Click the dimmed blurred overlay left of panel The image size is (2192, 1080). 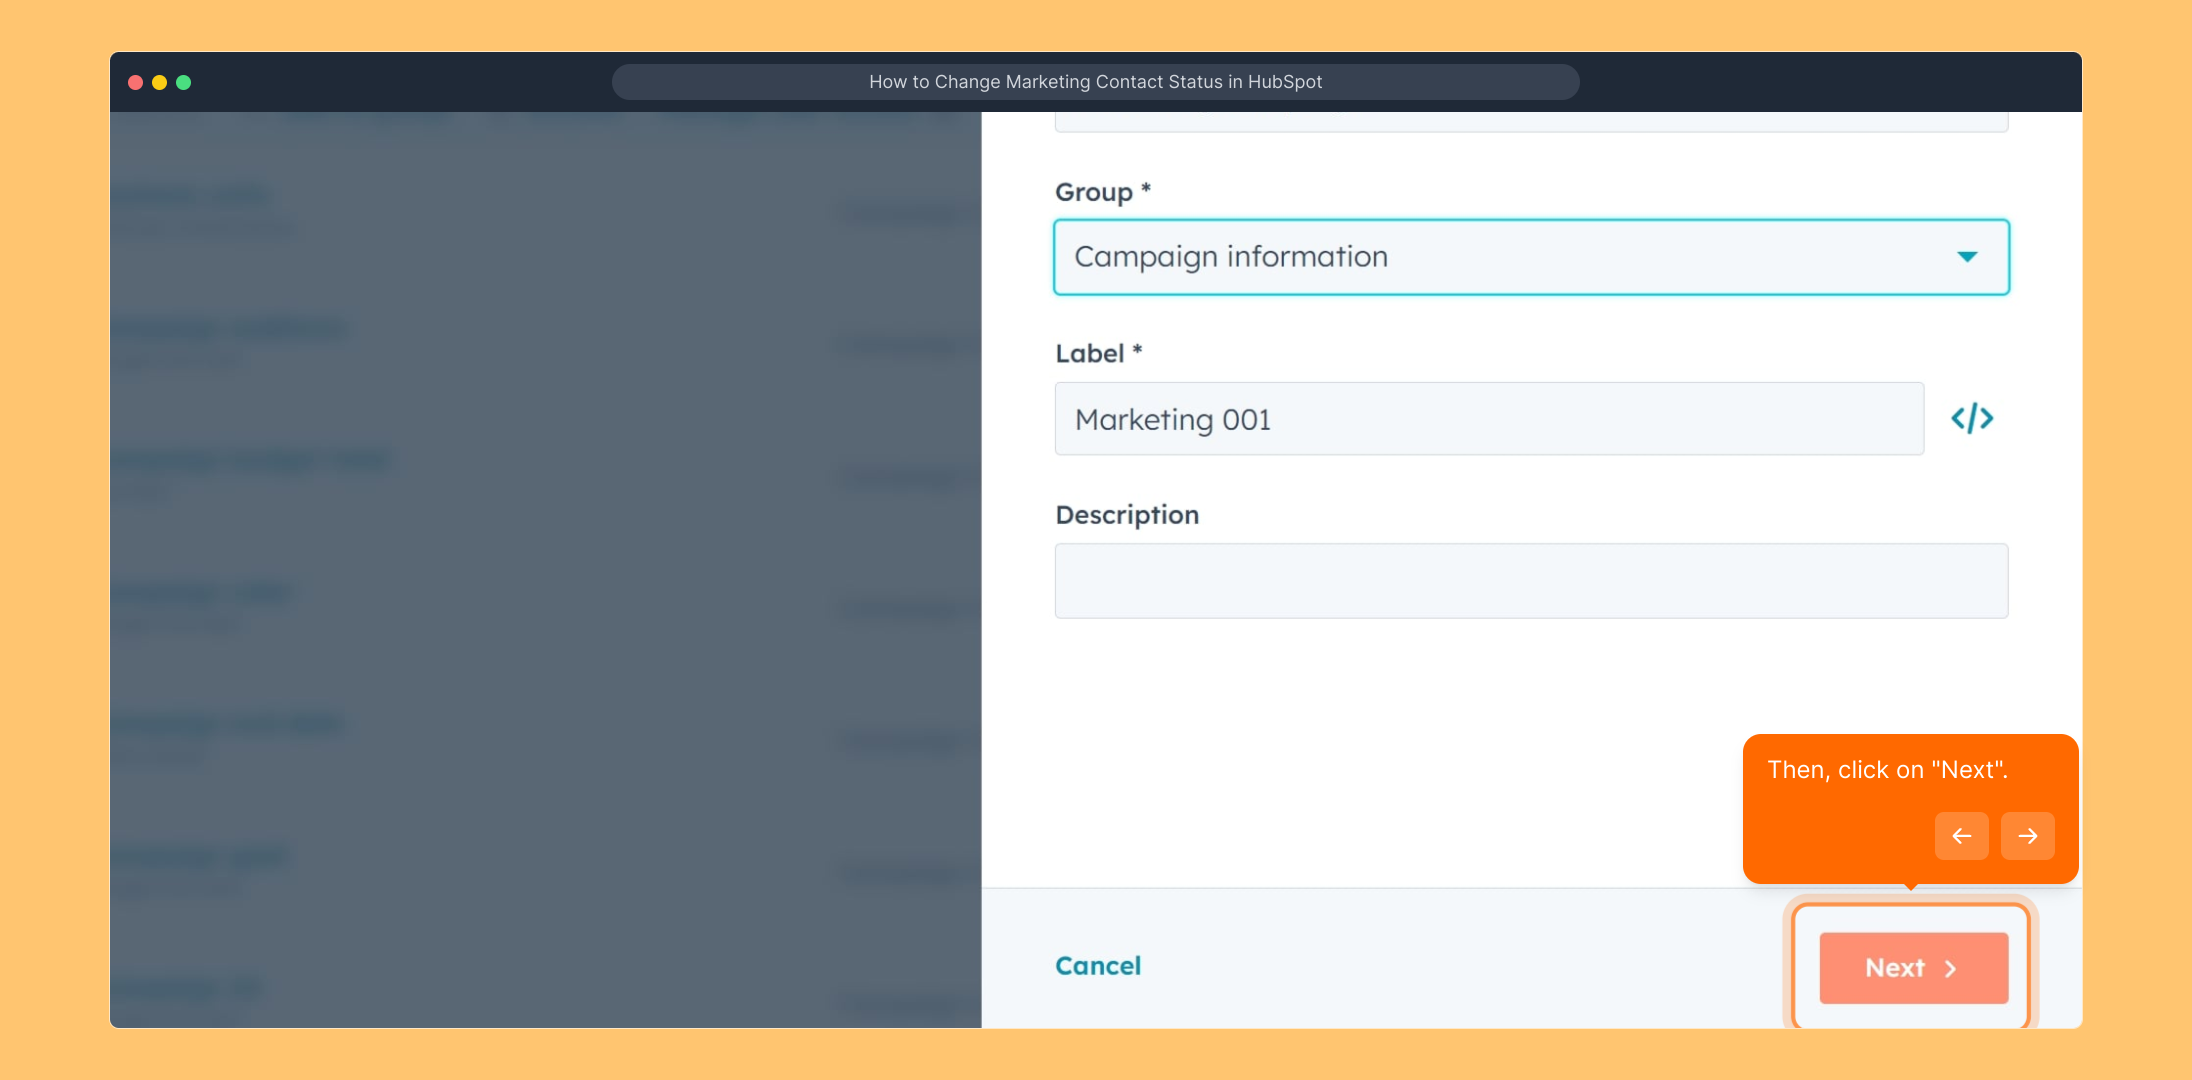tap(545, 570)
